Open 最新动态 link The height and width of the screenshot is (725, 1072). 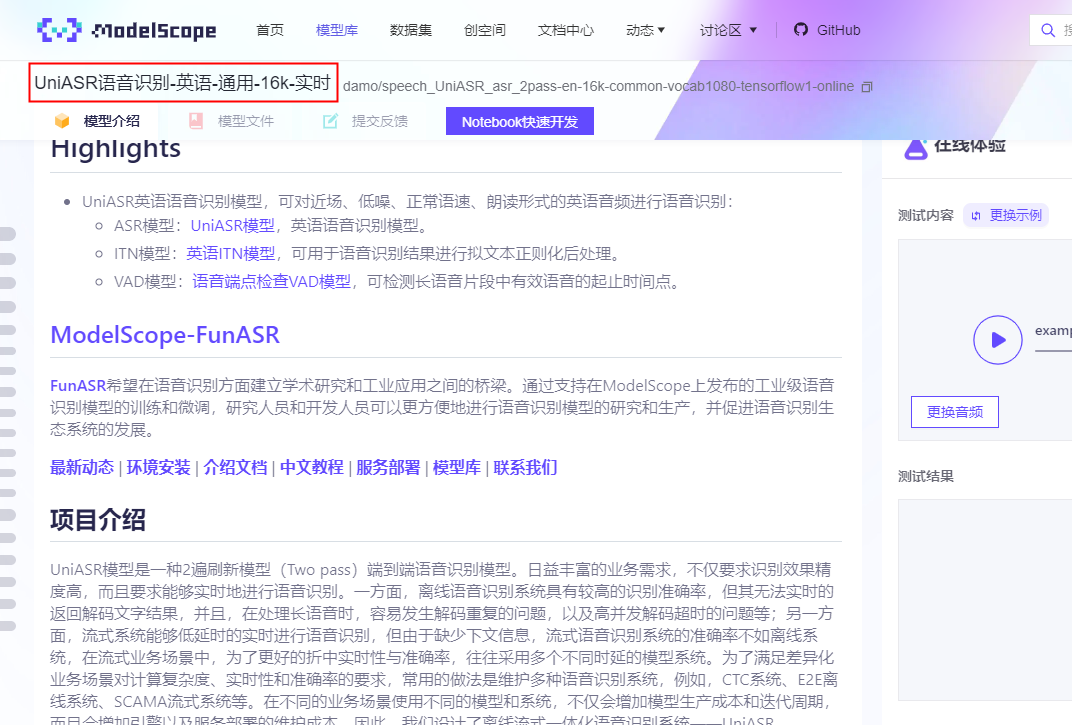point(82,468)
